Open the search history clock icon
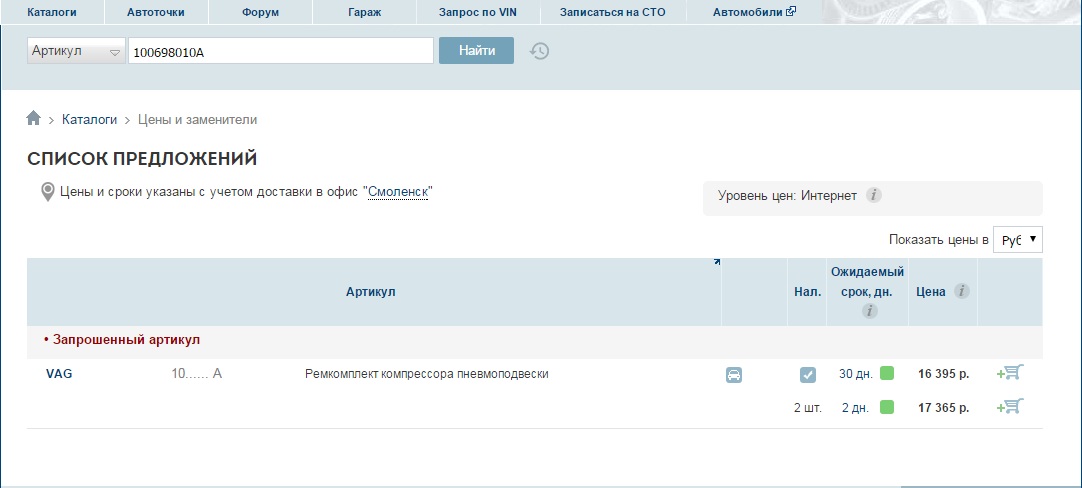1082x488 pixels. pyautogui.click(x=539, y=51)
